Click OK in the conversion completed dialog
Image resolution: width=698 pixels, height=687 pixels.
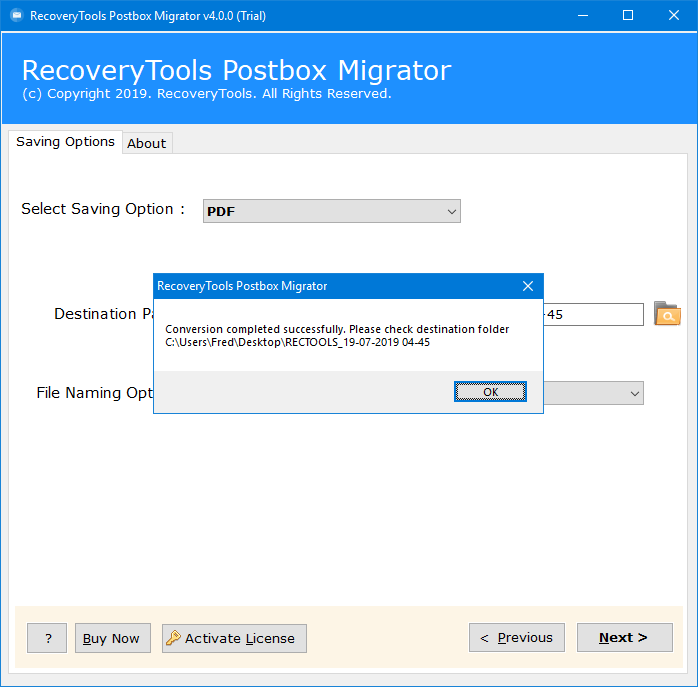pos(490,391)
